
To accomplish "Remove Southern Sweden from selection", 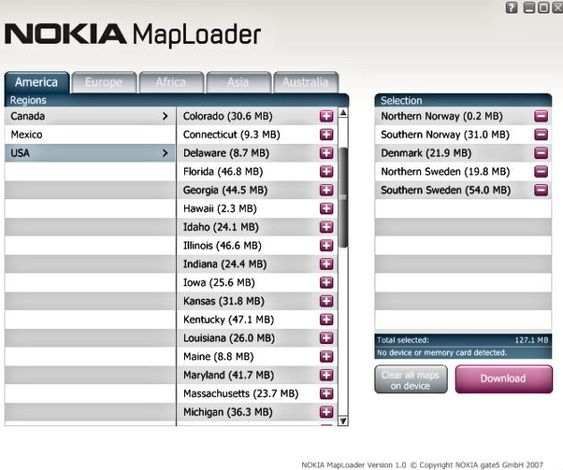I will [541, 190].
